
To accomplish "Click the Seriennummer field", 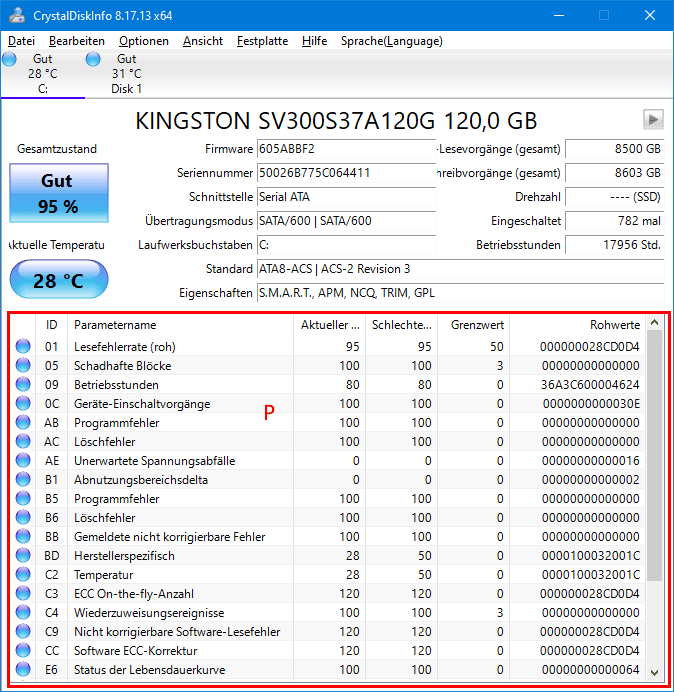I will click(x=346, y=173).
